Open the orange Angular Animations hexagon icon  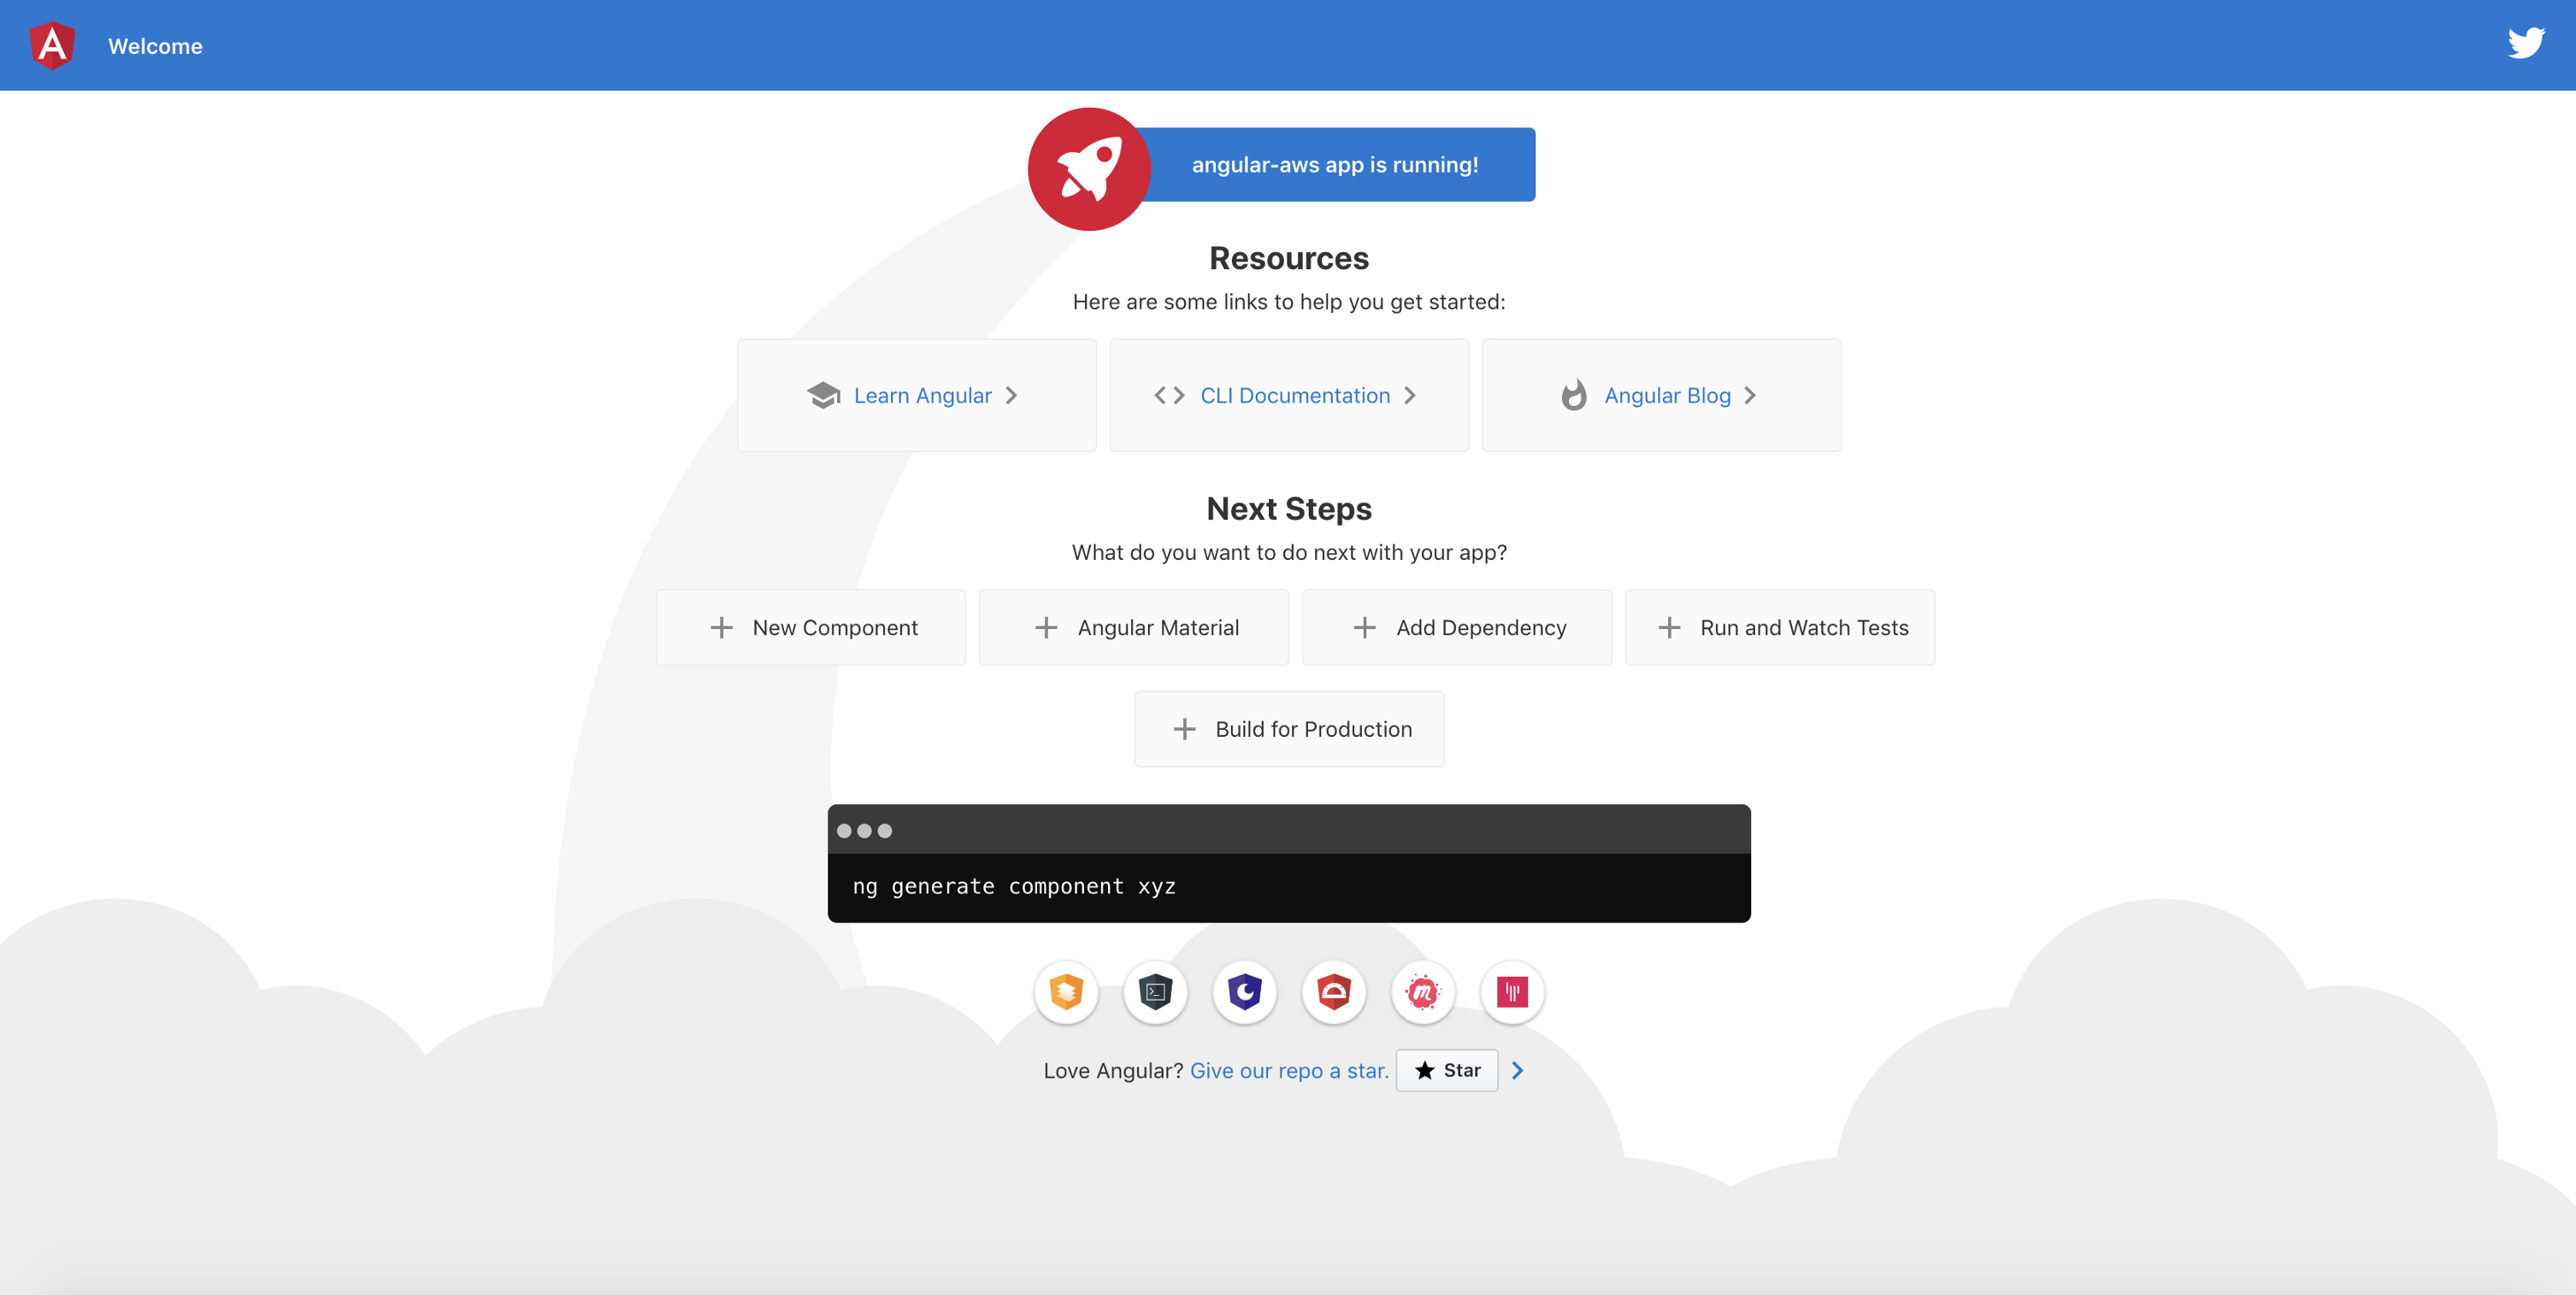click(x=1066, y=992)
